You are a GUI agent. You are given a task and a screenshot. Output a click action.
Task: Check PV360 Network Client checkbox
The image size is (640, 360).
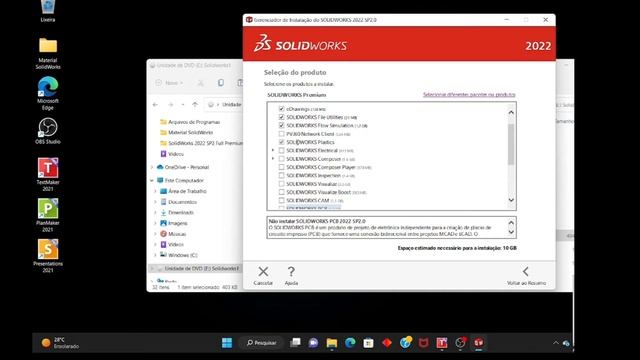[x=281, y=134]
